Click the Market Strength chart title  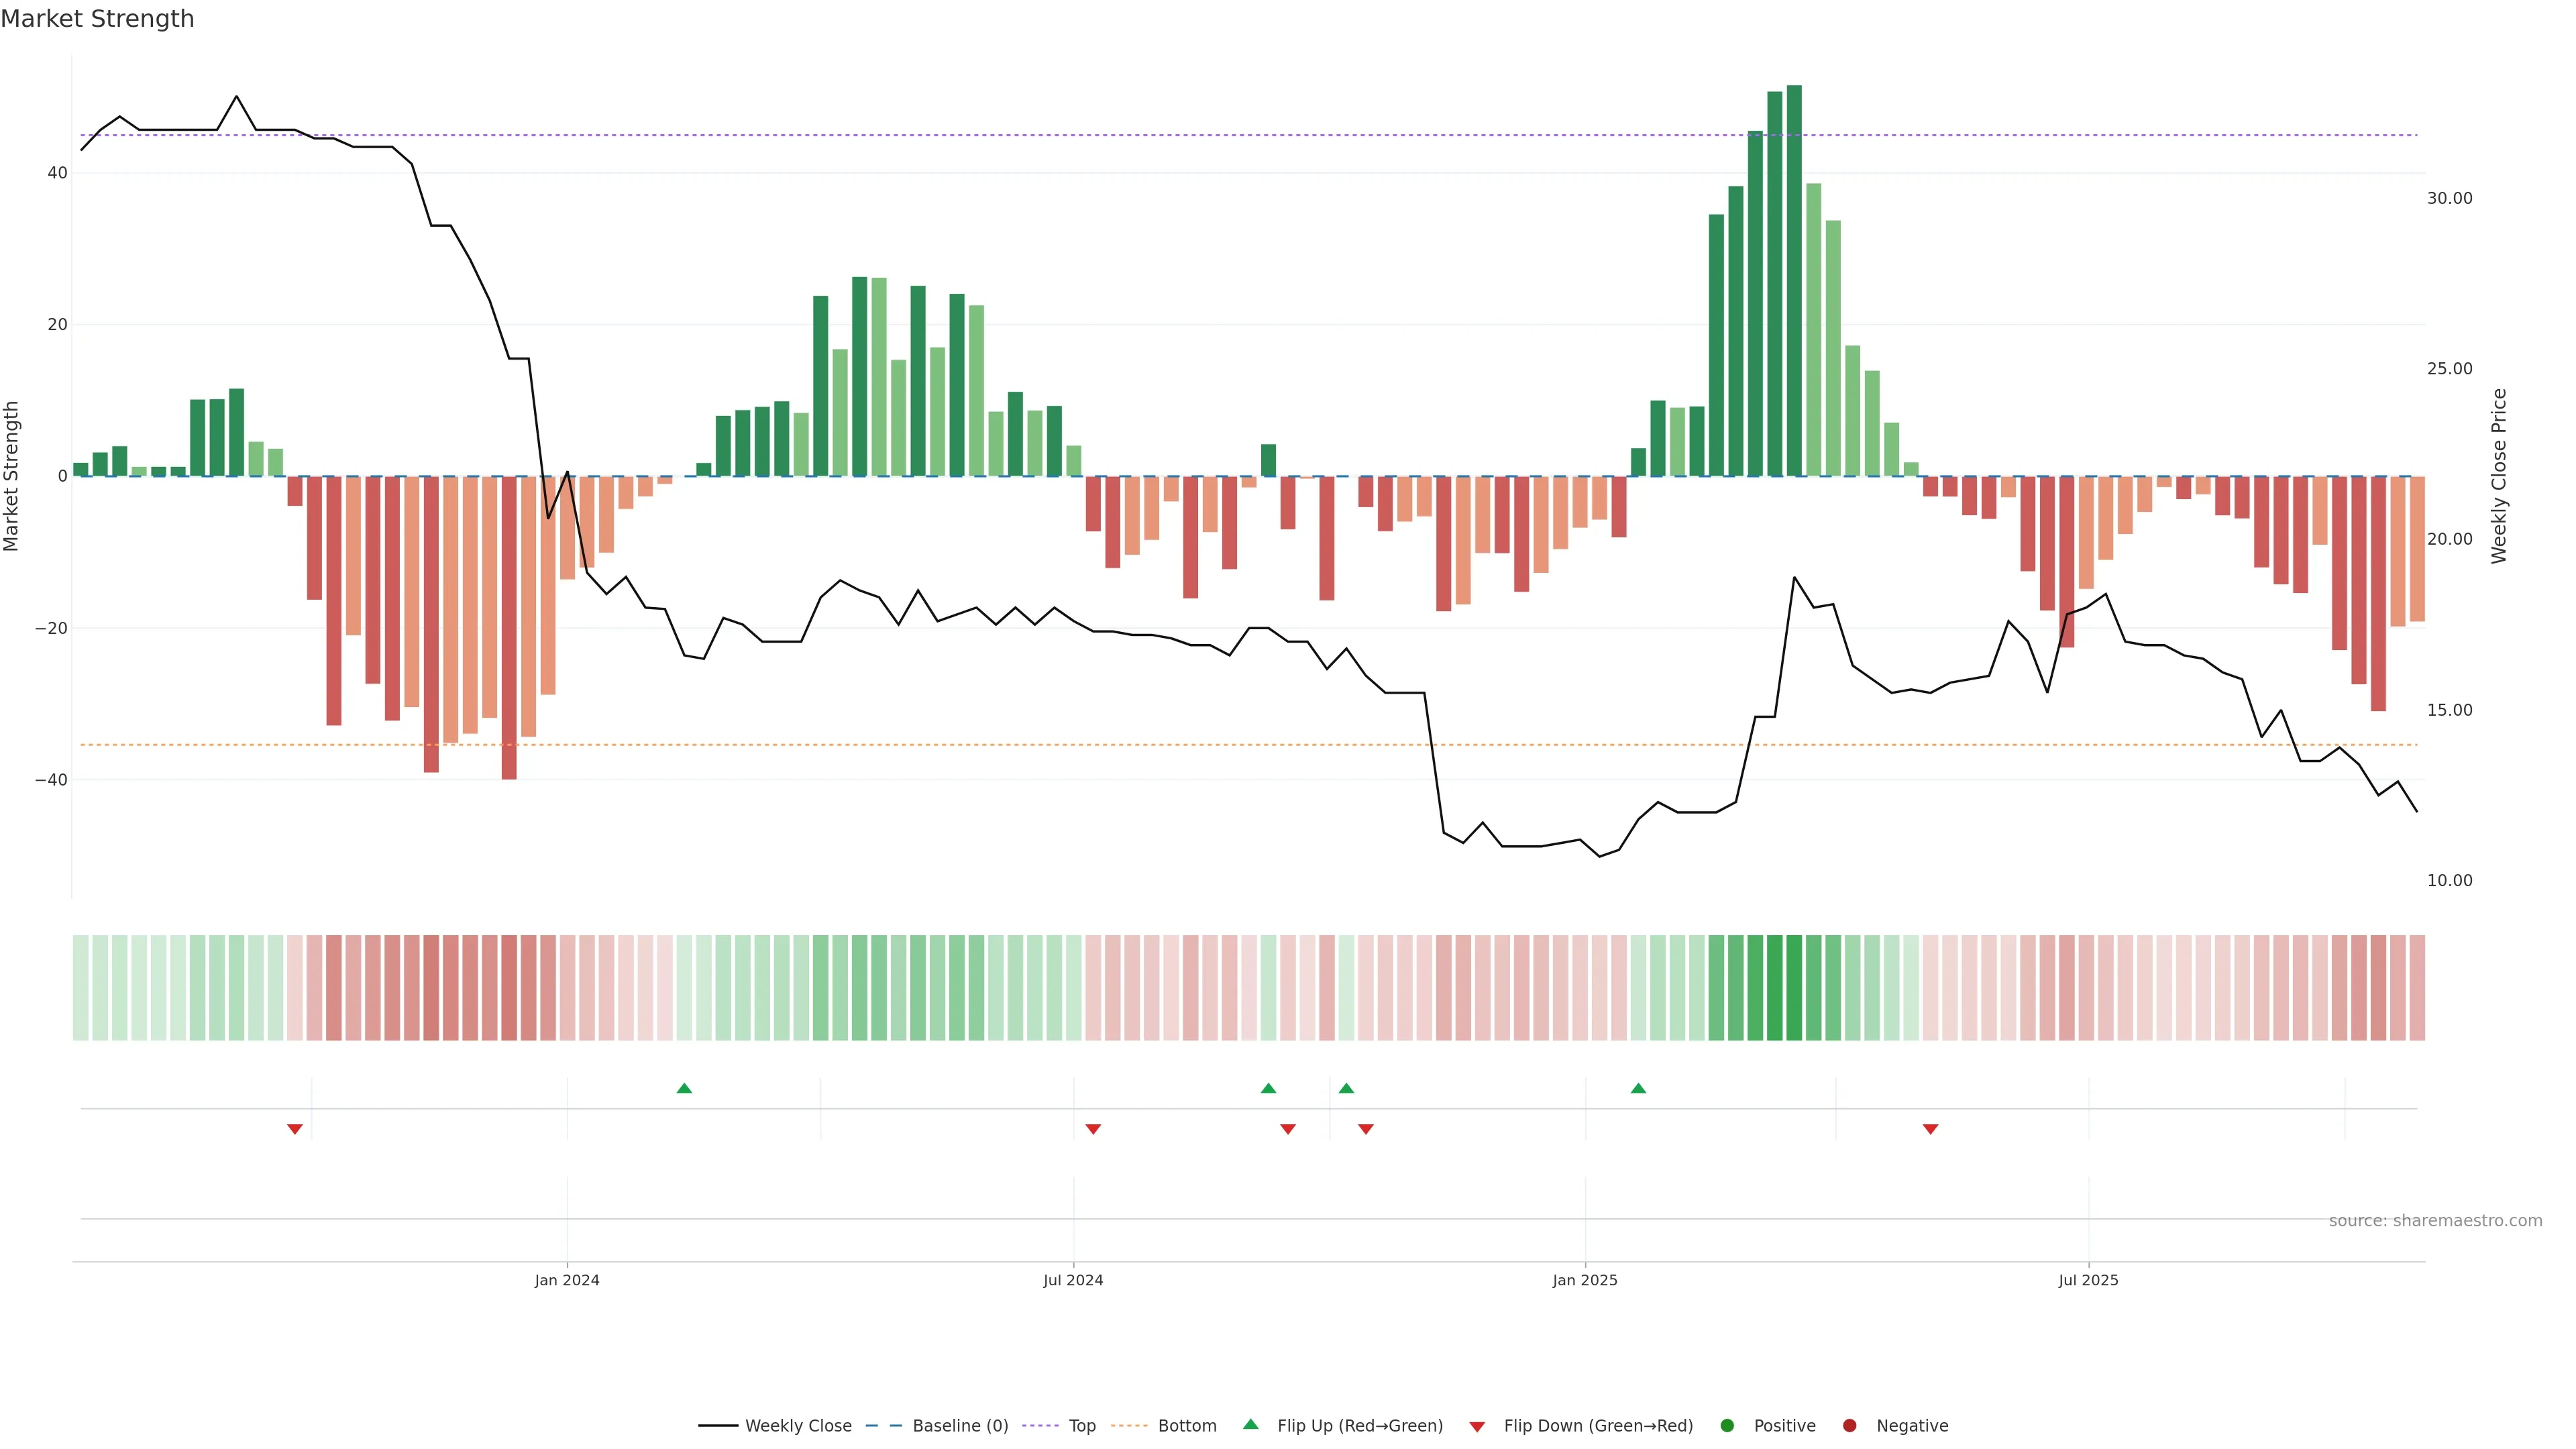click(97, 19)
